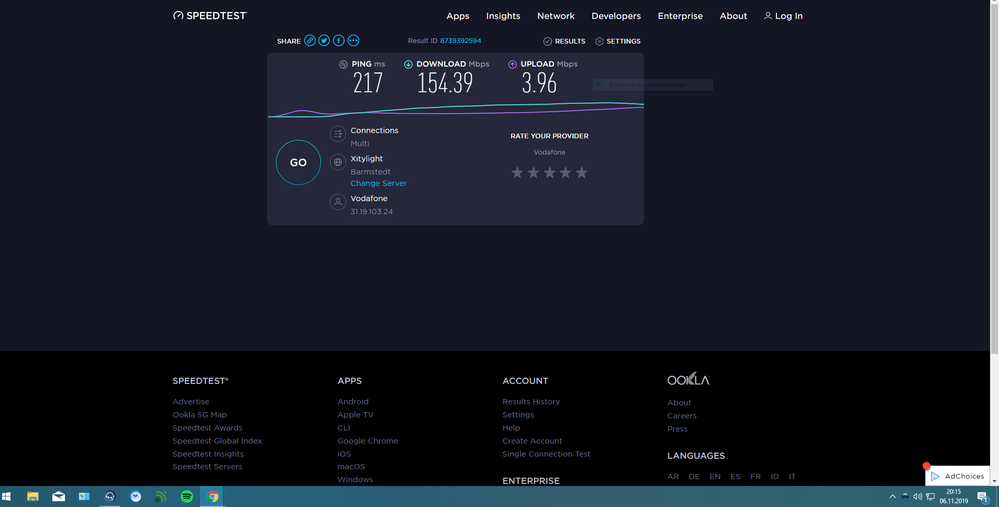Open Create Account link
Viewport: 999px width, 507px height.
coord(532,441)
